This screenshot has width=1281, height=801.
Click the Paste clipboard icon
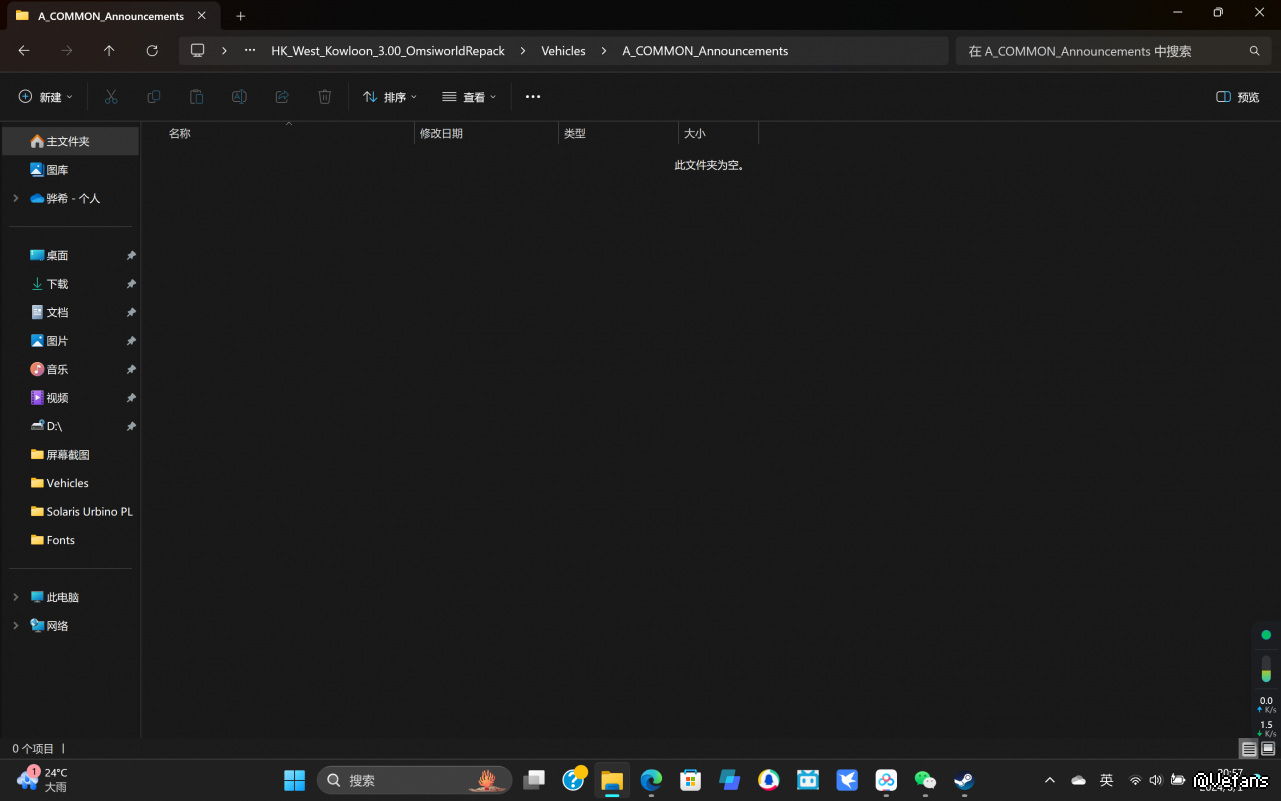197,97
